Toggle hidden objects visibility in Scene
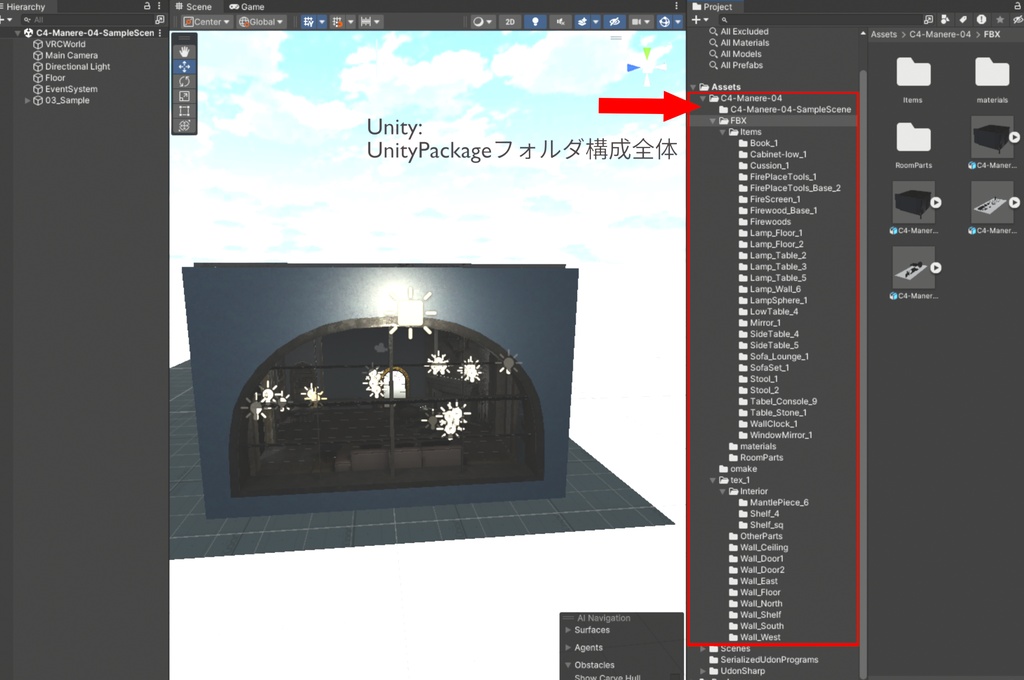 pyautogui.click(x=614, y=22)
